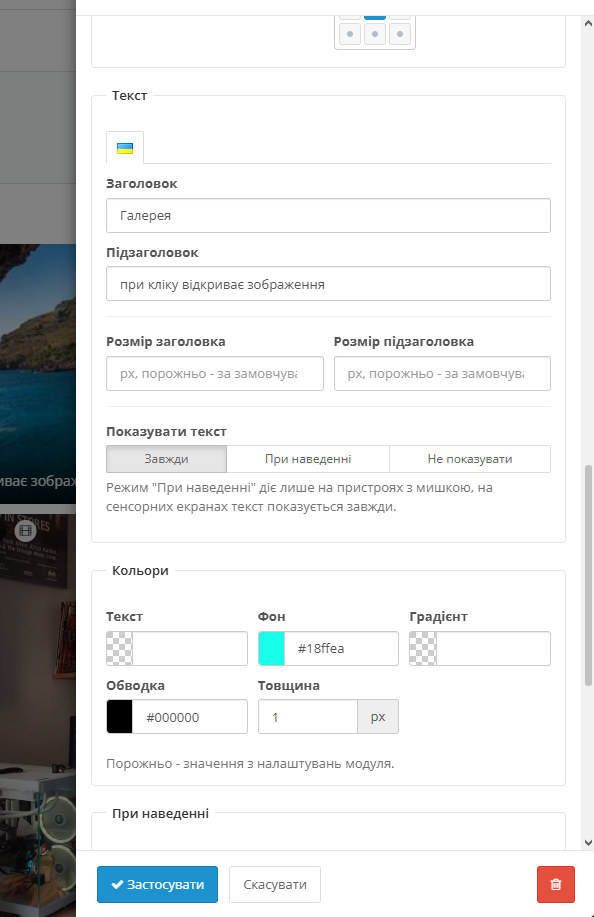The height and width of the screenshot is (917, 594).
Task: Select bottom-right position dot in grid
Action: pyautogui.click(x=400, y=34)
